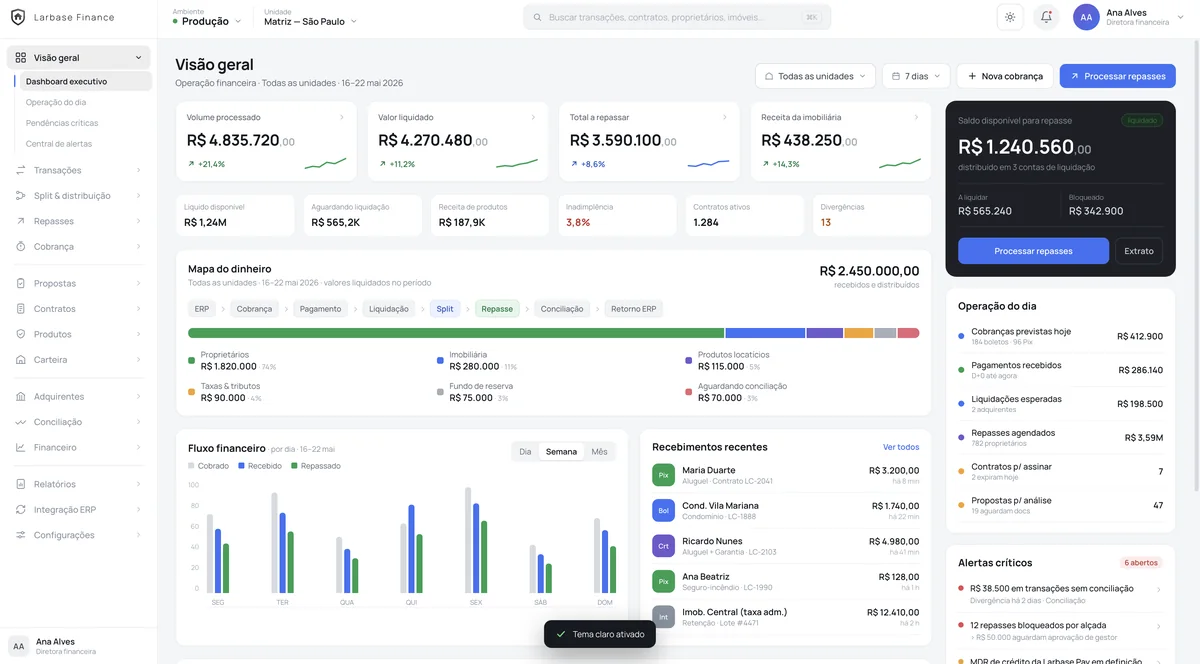Click the Ana Alves profile in sidebar footer
Viewport: 1200px width, 664px height.
click(x=78, y=646)
